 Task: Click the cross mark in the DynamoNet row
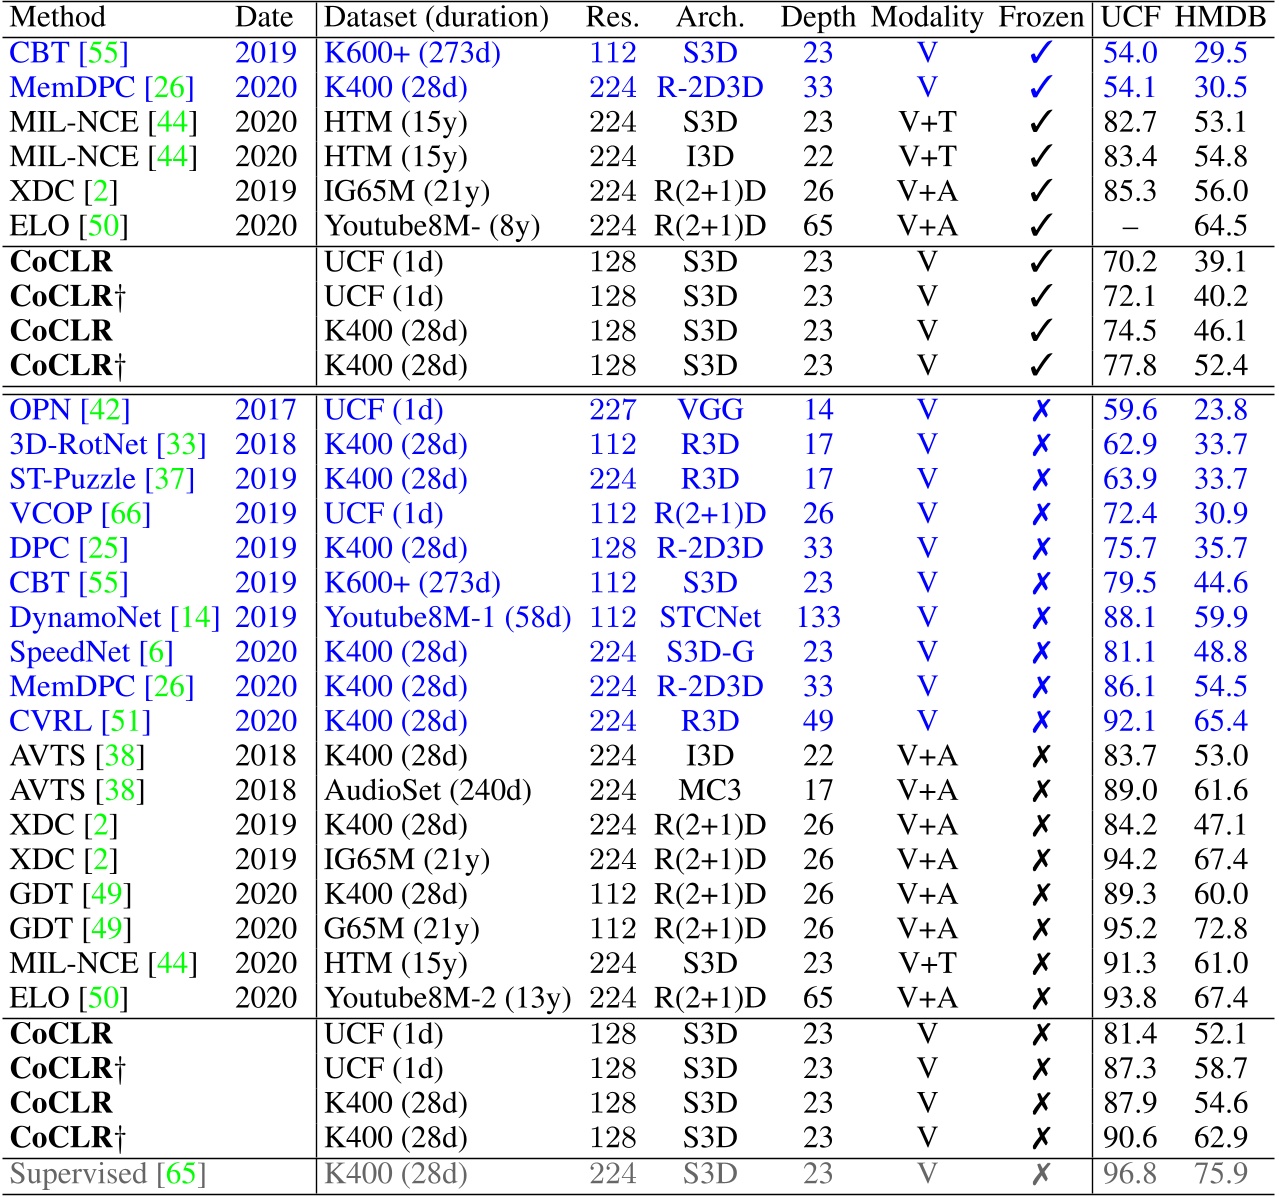[1041, 618]
